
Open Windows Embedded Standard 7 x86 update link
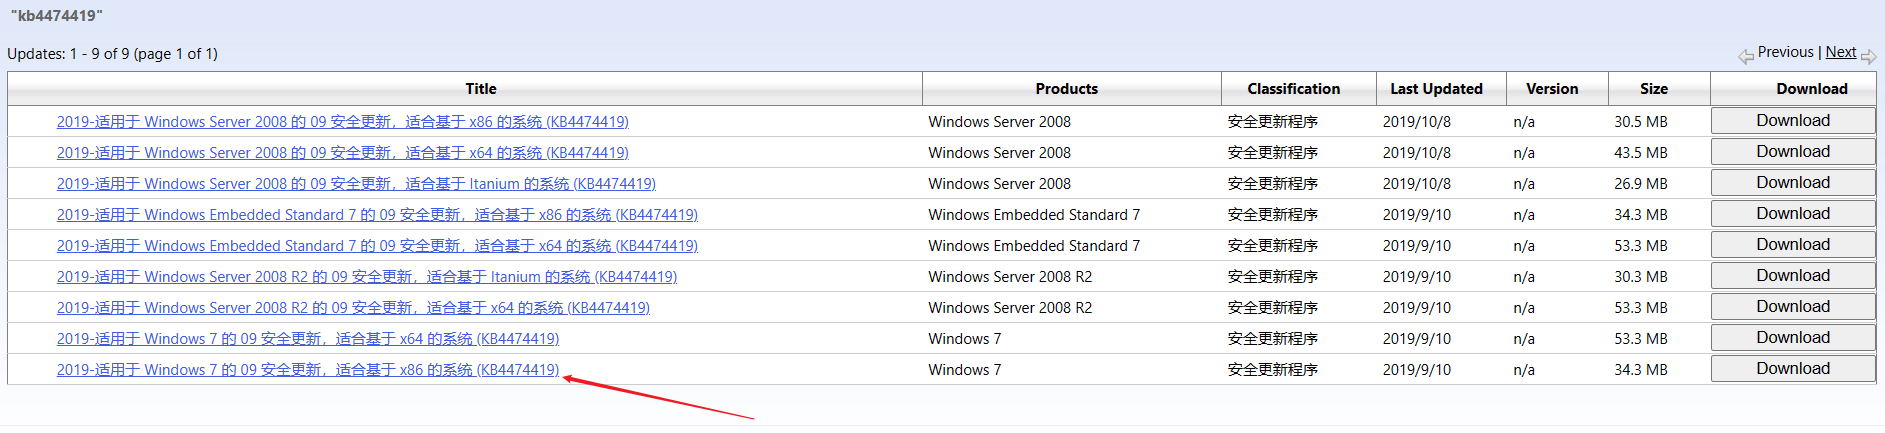coord(377,215)
